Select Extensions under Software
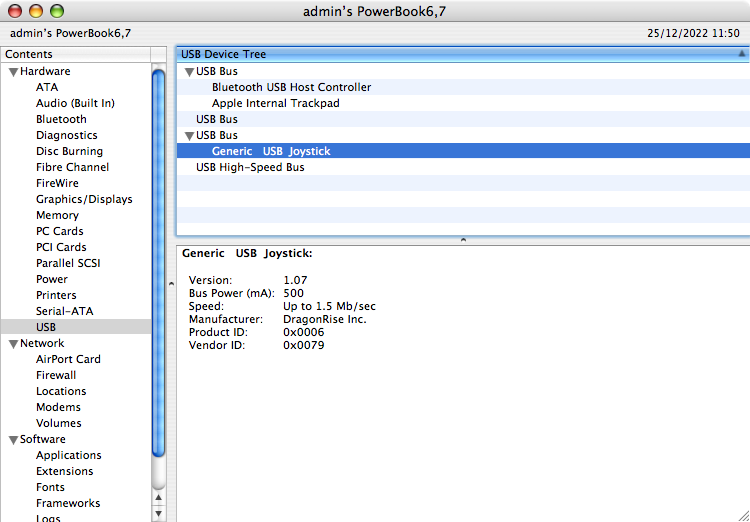 pos(65,471)
